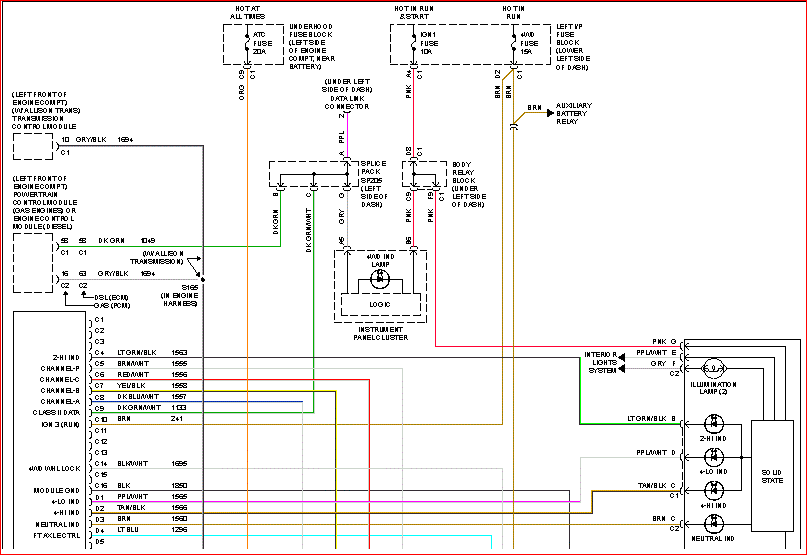Click the GRY F terminal label

(x=663, y=364)
